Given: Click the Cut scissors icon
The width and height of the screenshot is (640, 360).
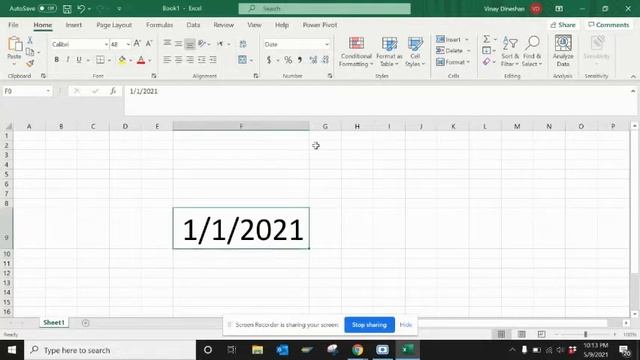Looking at the screenshot, I should pos(30,40).
